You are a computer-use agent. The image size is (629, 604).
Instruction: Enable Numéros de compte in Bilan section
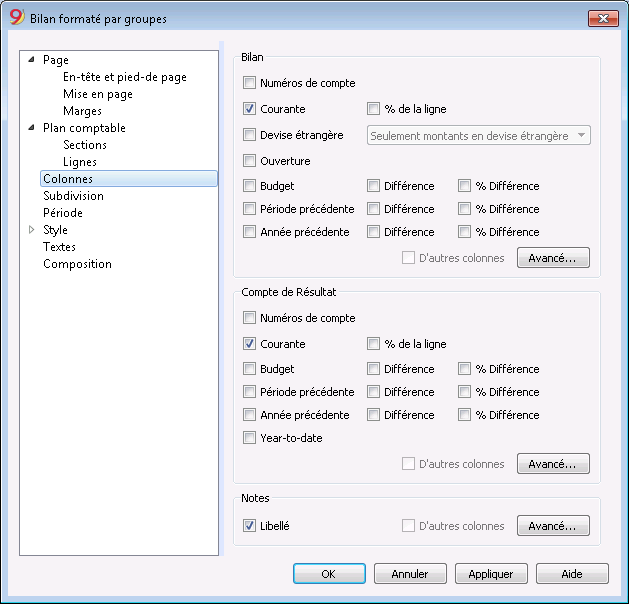pyautogui.click(x=249, y=83)
